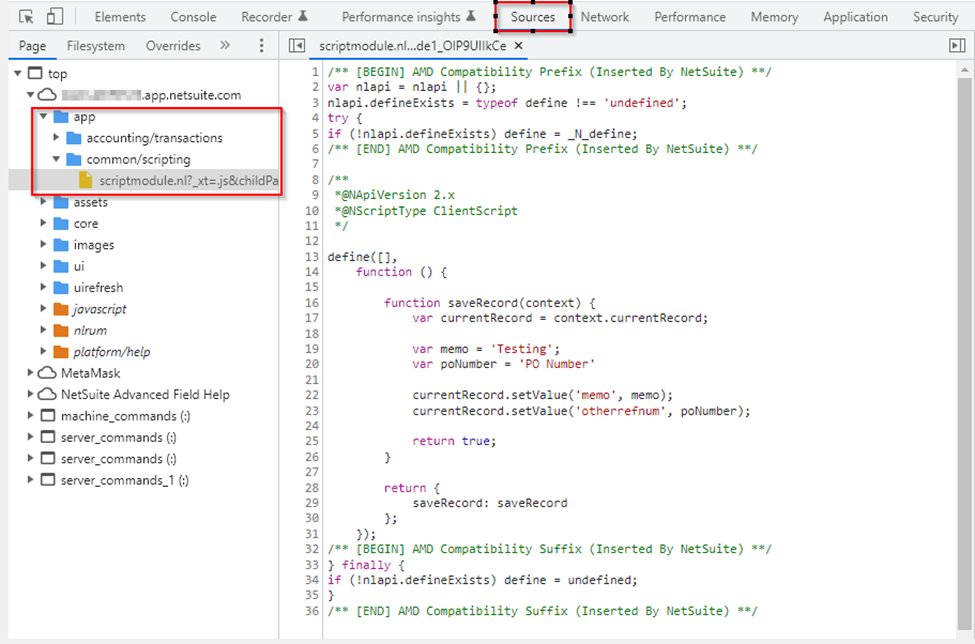This screenshot has width=975, height=644.
Task: Click '*@NScriptType ClientScript' comment line
Action: 426,211
